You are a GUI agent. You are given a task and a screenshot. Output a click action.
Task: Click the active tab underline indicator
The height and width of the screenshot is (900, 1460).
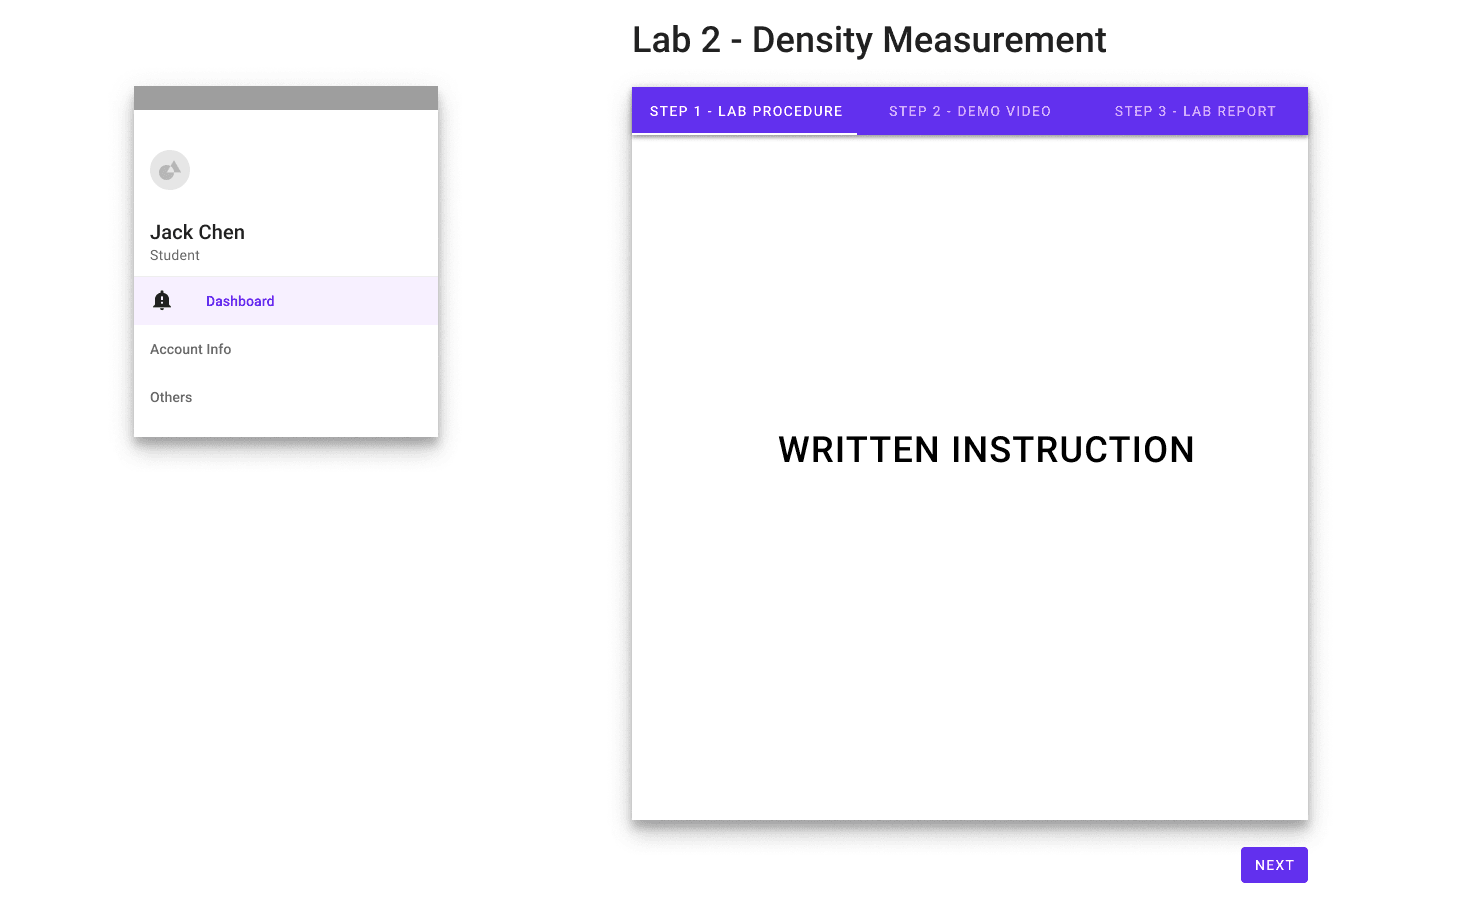click(x=744, y=132)
